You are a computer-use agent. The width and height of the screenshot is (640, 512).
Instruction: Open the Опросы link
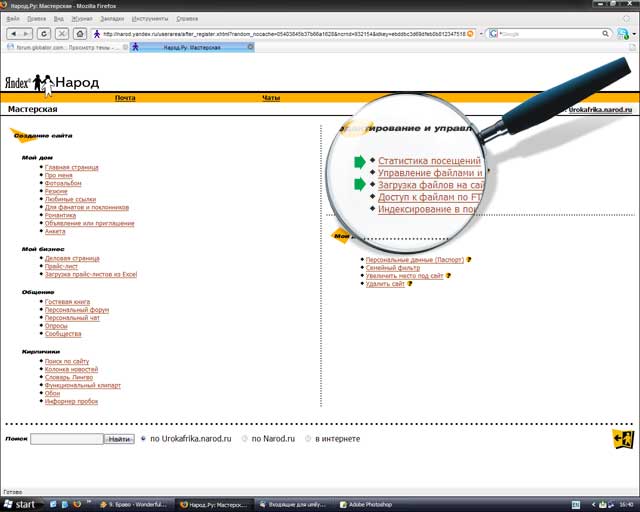click(56, 326)
